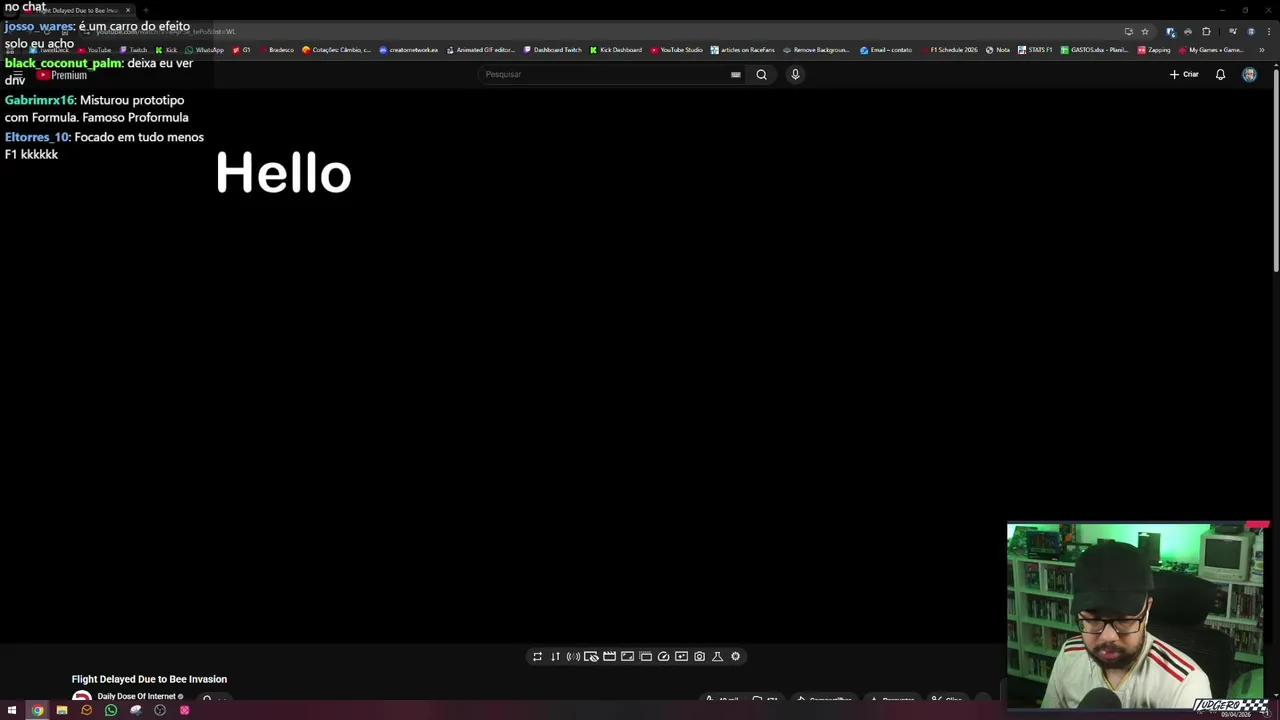Open YouTube notifications bell

pyautogui.click(x=1220, y=74)
